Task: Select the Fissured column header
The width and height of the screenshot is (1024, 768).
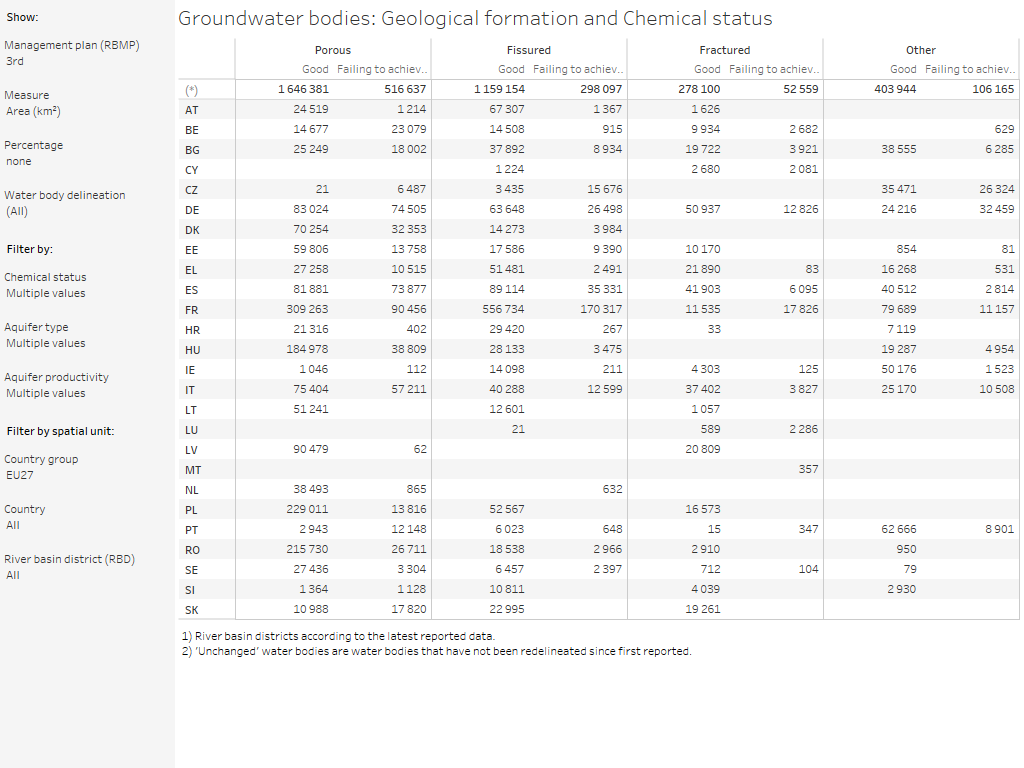Action: click(528, 50)
